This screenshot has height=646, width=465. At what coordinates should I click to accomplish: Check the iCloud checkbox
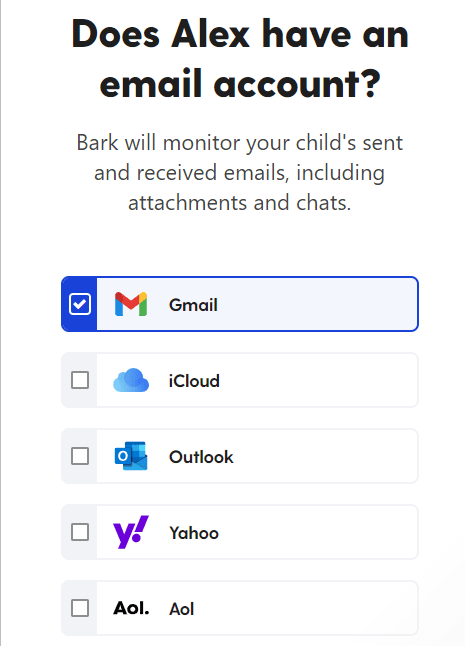(80, 380)
